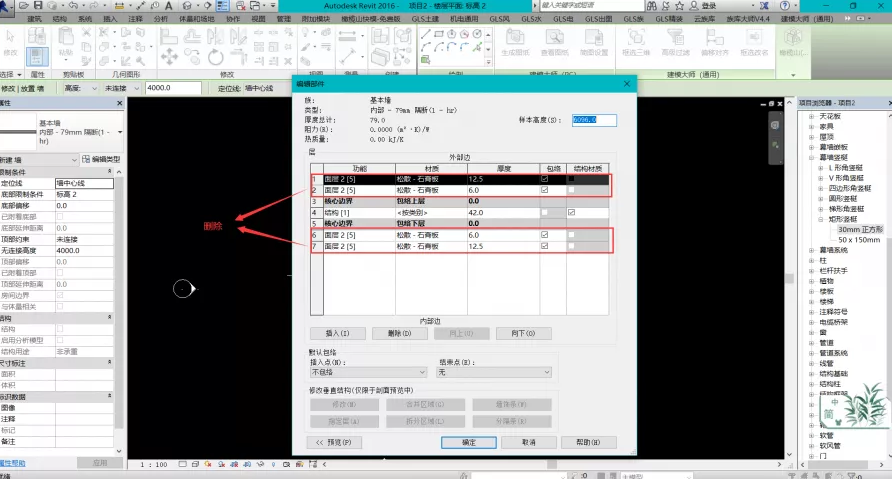The width and height of the screenshot is (892, 479).
Task: Expand the 幕墙系统 tree node
Action: (811, 248)
